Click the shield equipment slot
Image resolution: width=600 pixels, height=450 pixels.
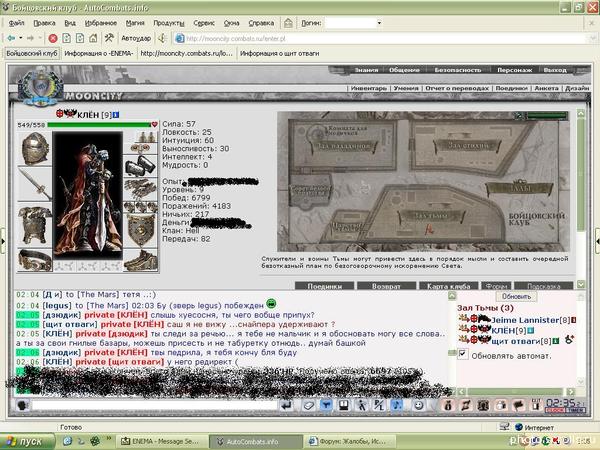pyautogui.click(x=141, y=230)
